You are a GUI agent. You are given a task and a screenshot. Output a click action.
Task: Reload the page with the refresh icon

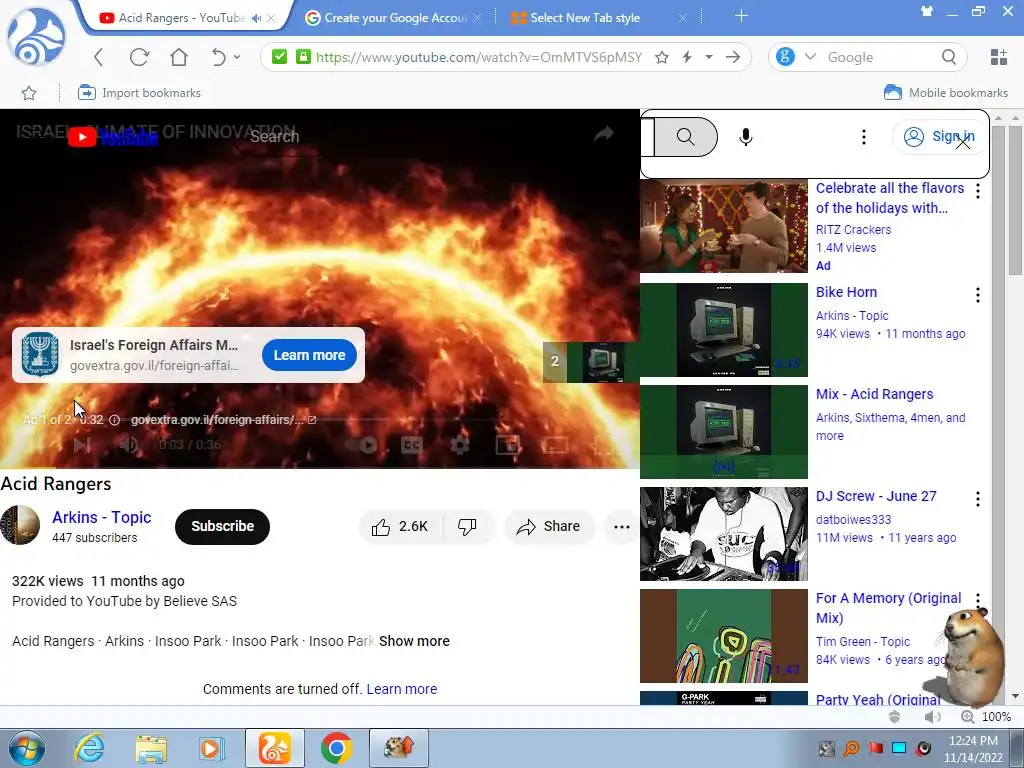coord(139,57)
